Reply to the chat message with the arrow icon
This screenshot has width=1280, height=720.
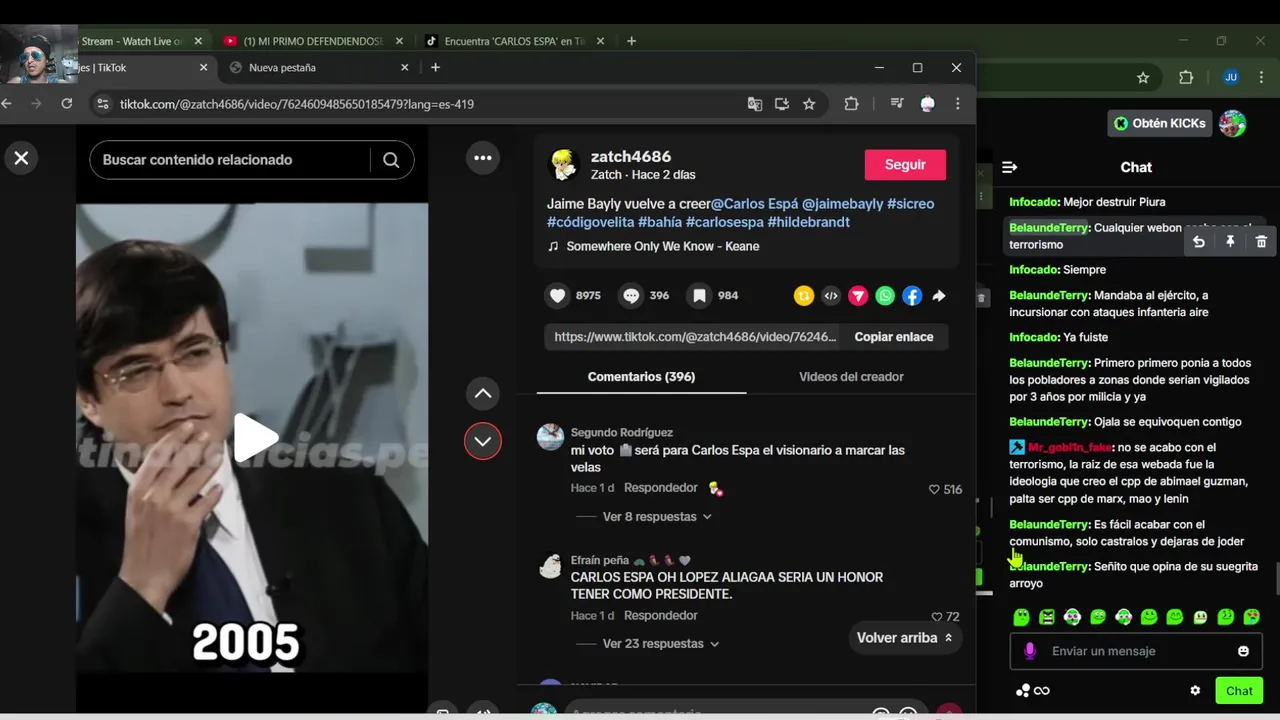coord(1199,242)
